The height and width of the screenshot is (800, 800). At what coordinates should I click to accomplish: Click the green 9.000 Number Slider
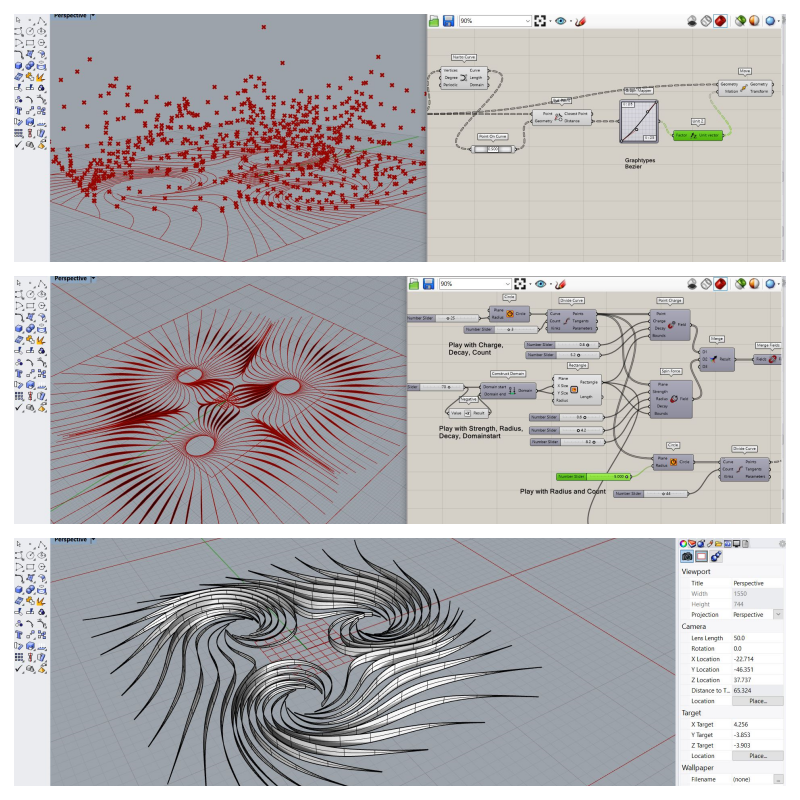pyautogui.click(x=594, y=477)
